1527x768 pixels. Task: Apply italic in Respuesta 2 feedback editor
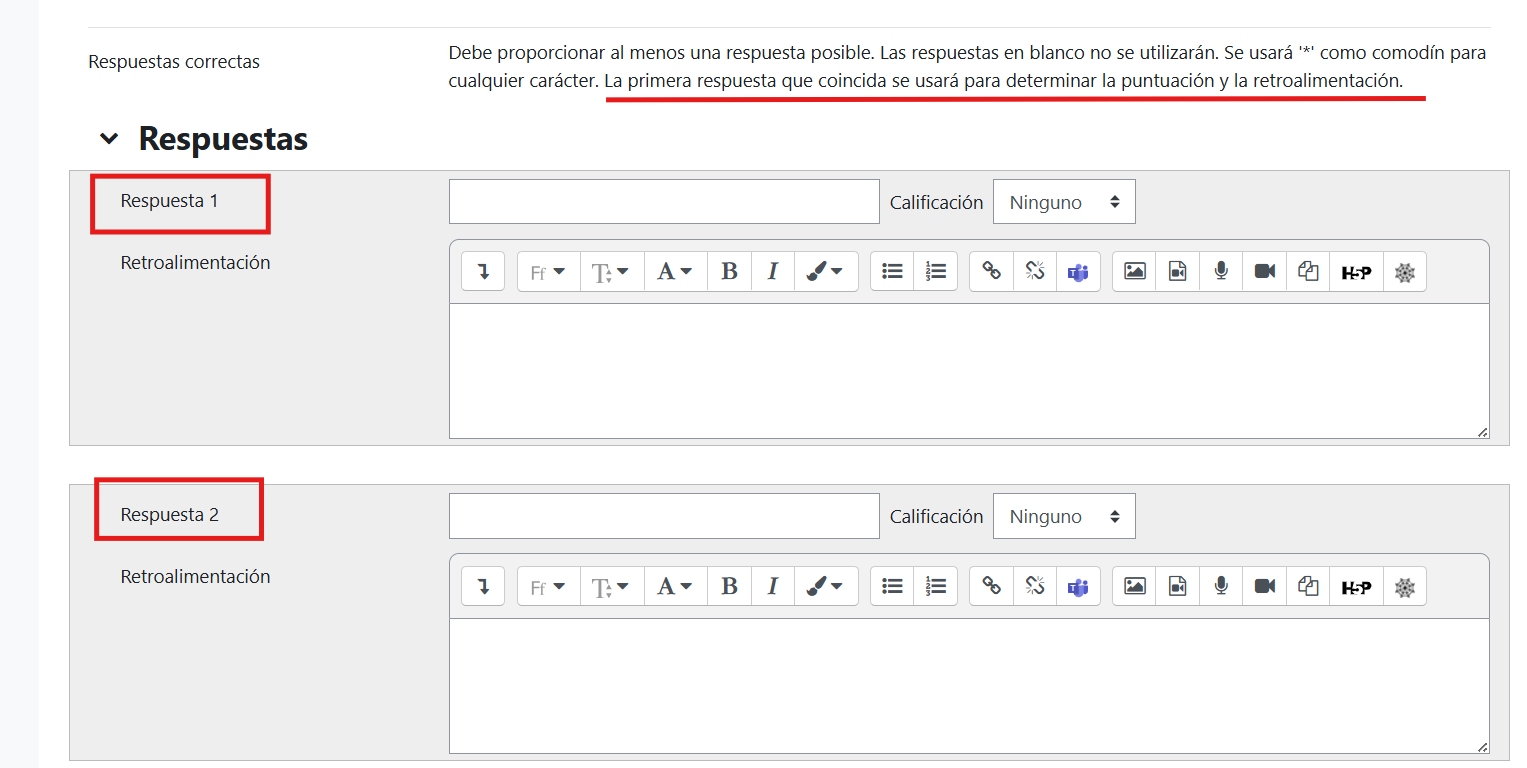click(x=772, y=586)
